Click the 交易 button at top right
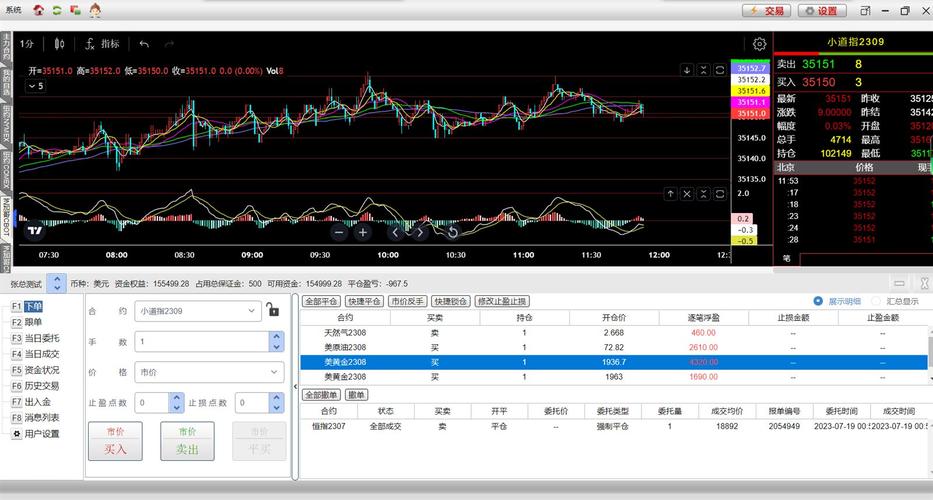 pyautogui.click(x=766, y=11)
